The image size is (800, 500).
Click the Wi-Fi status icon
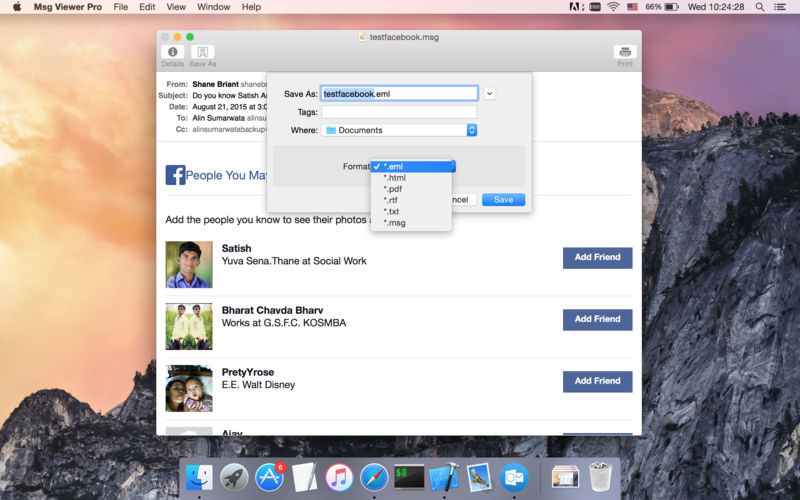(613, 7)
